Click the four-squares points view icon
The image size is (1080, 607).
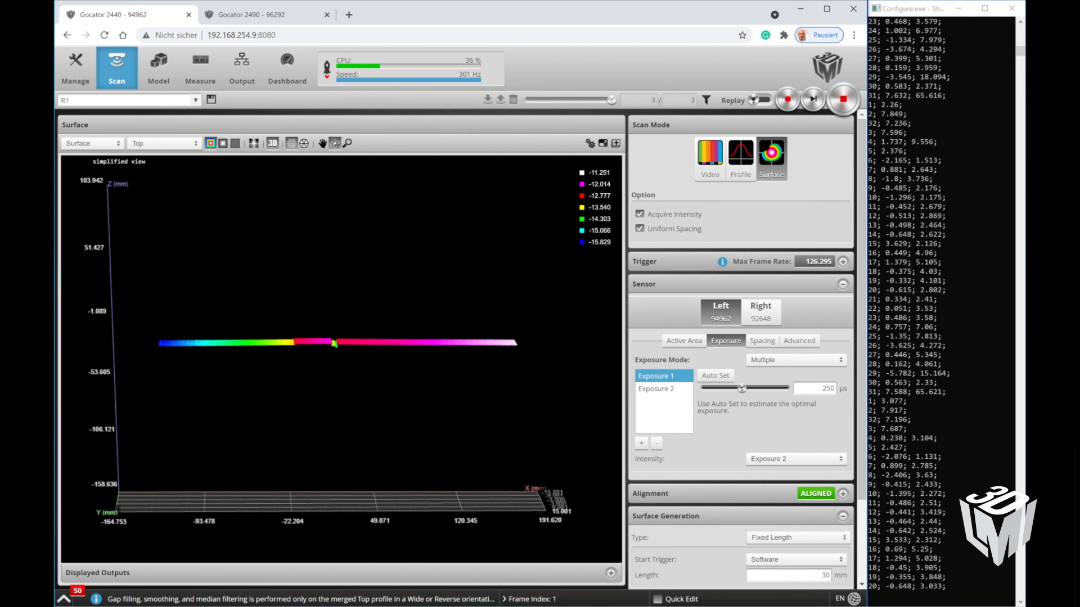(x=254, y=143)
